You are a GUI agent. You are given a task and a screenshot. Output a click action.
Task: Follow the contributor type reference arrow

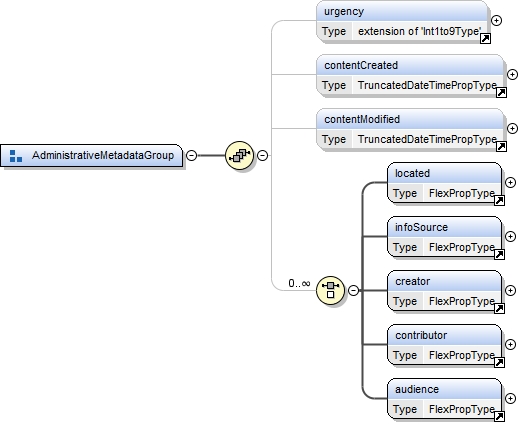[499, 363]
